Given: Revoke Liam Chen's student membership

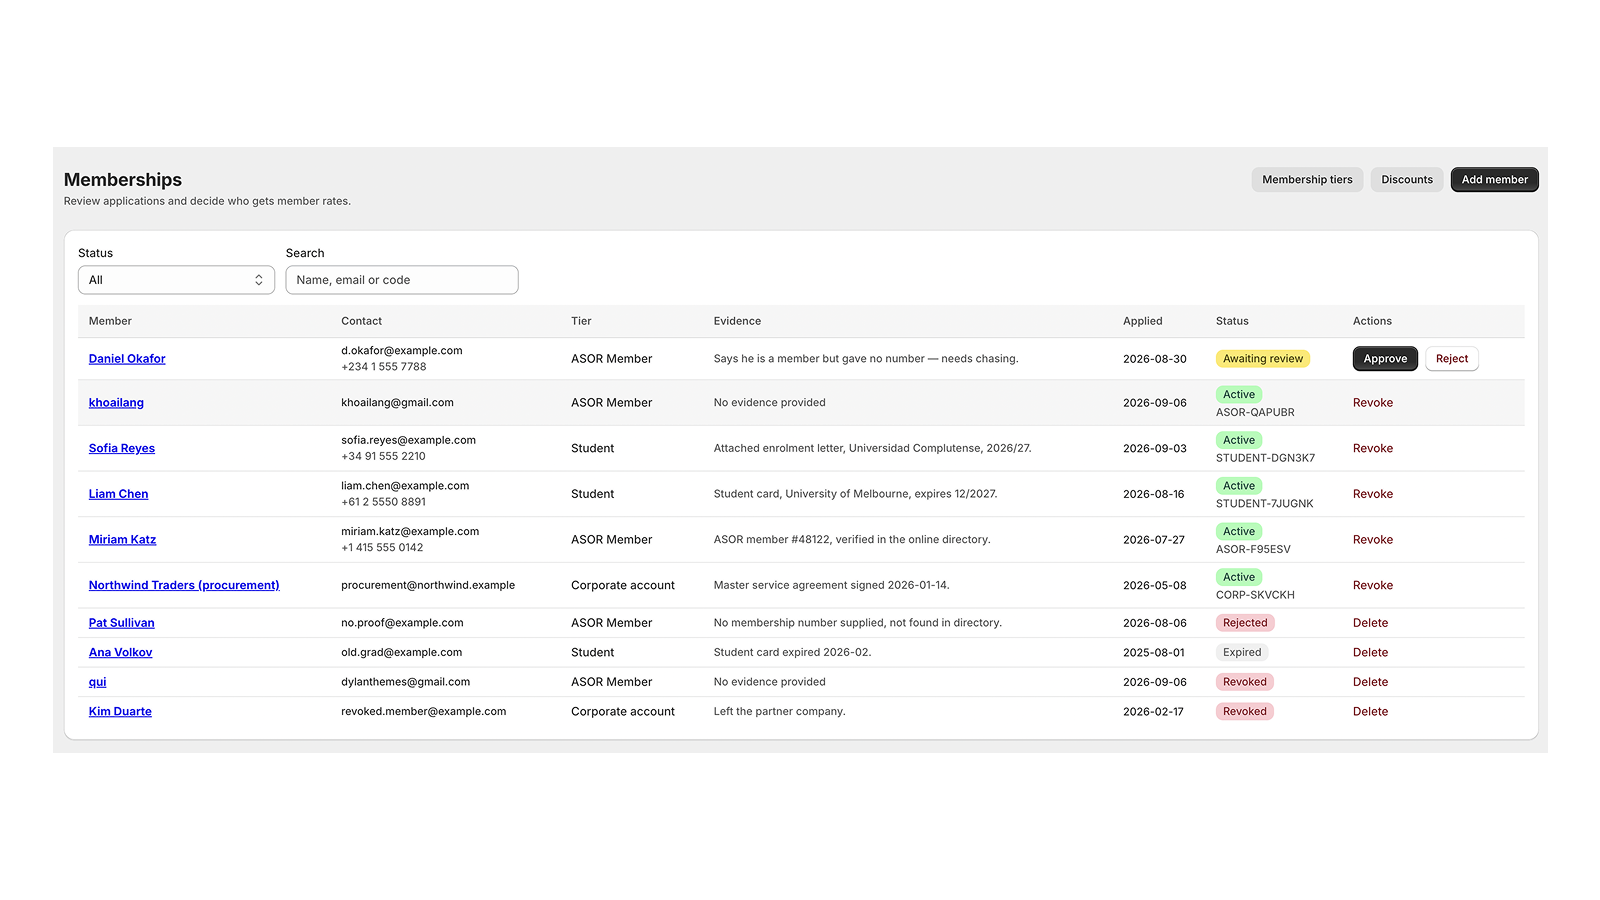Looking at the screenshot, I should (1373, 494).
